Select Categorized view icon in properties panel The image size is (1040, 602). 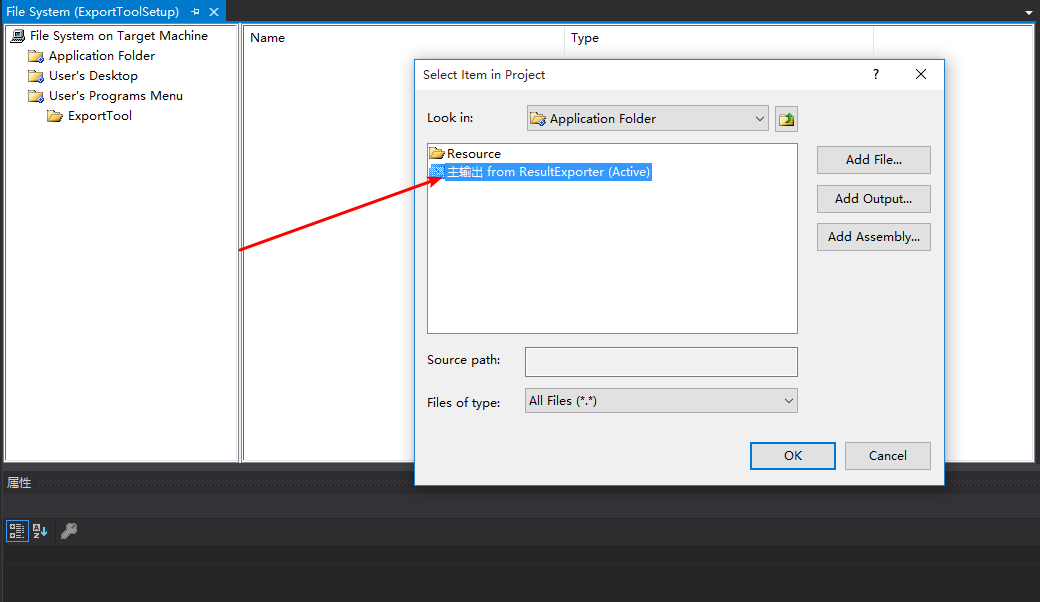point(17,531)
